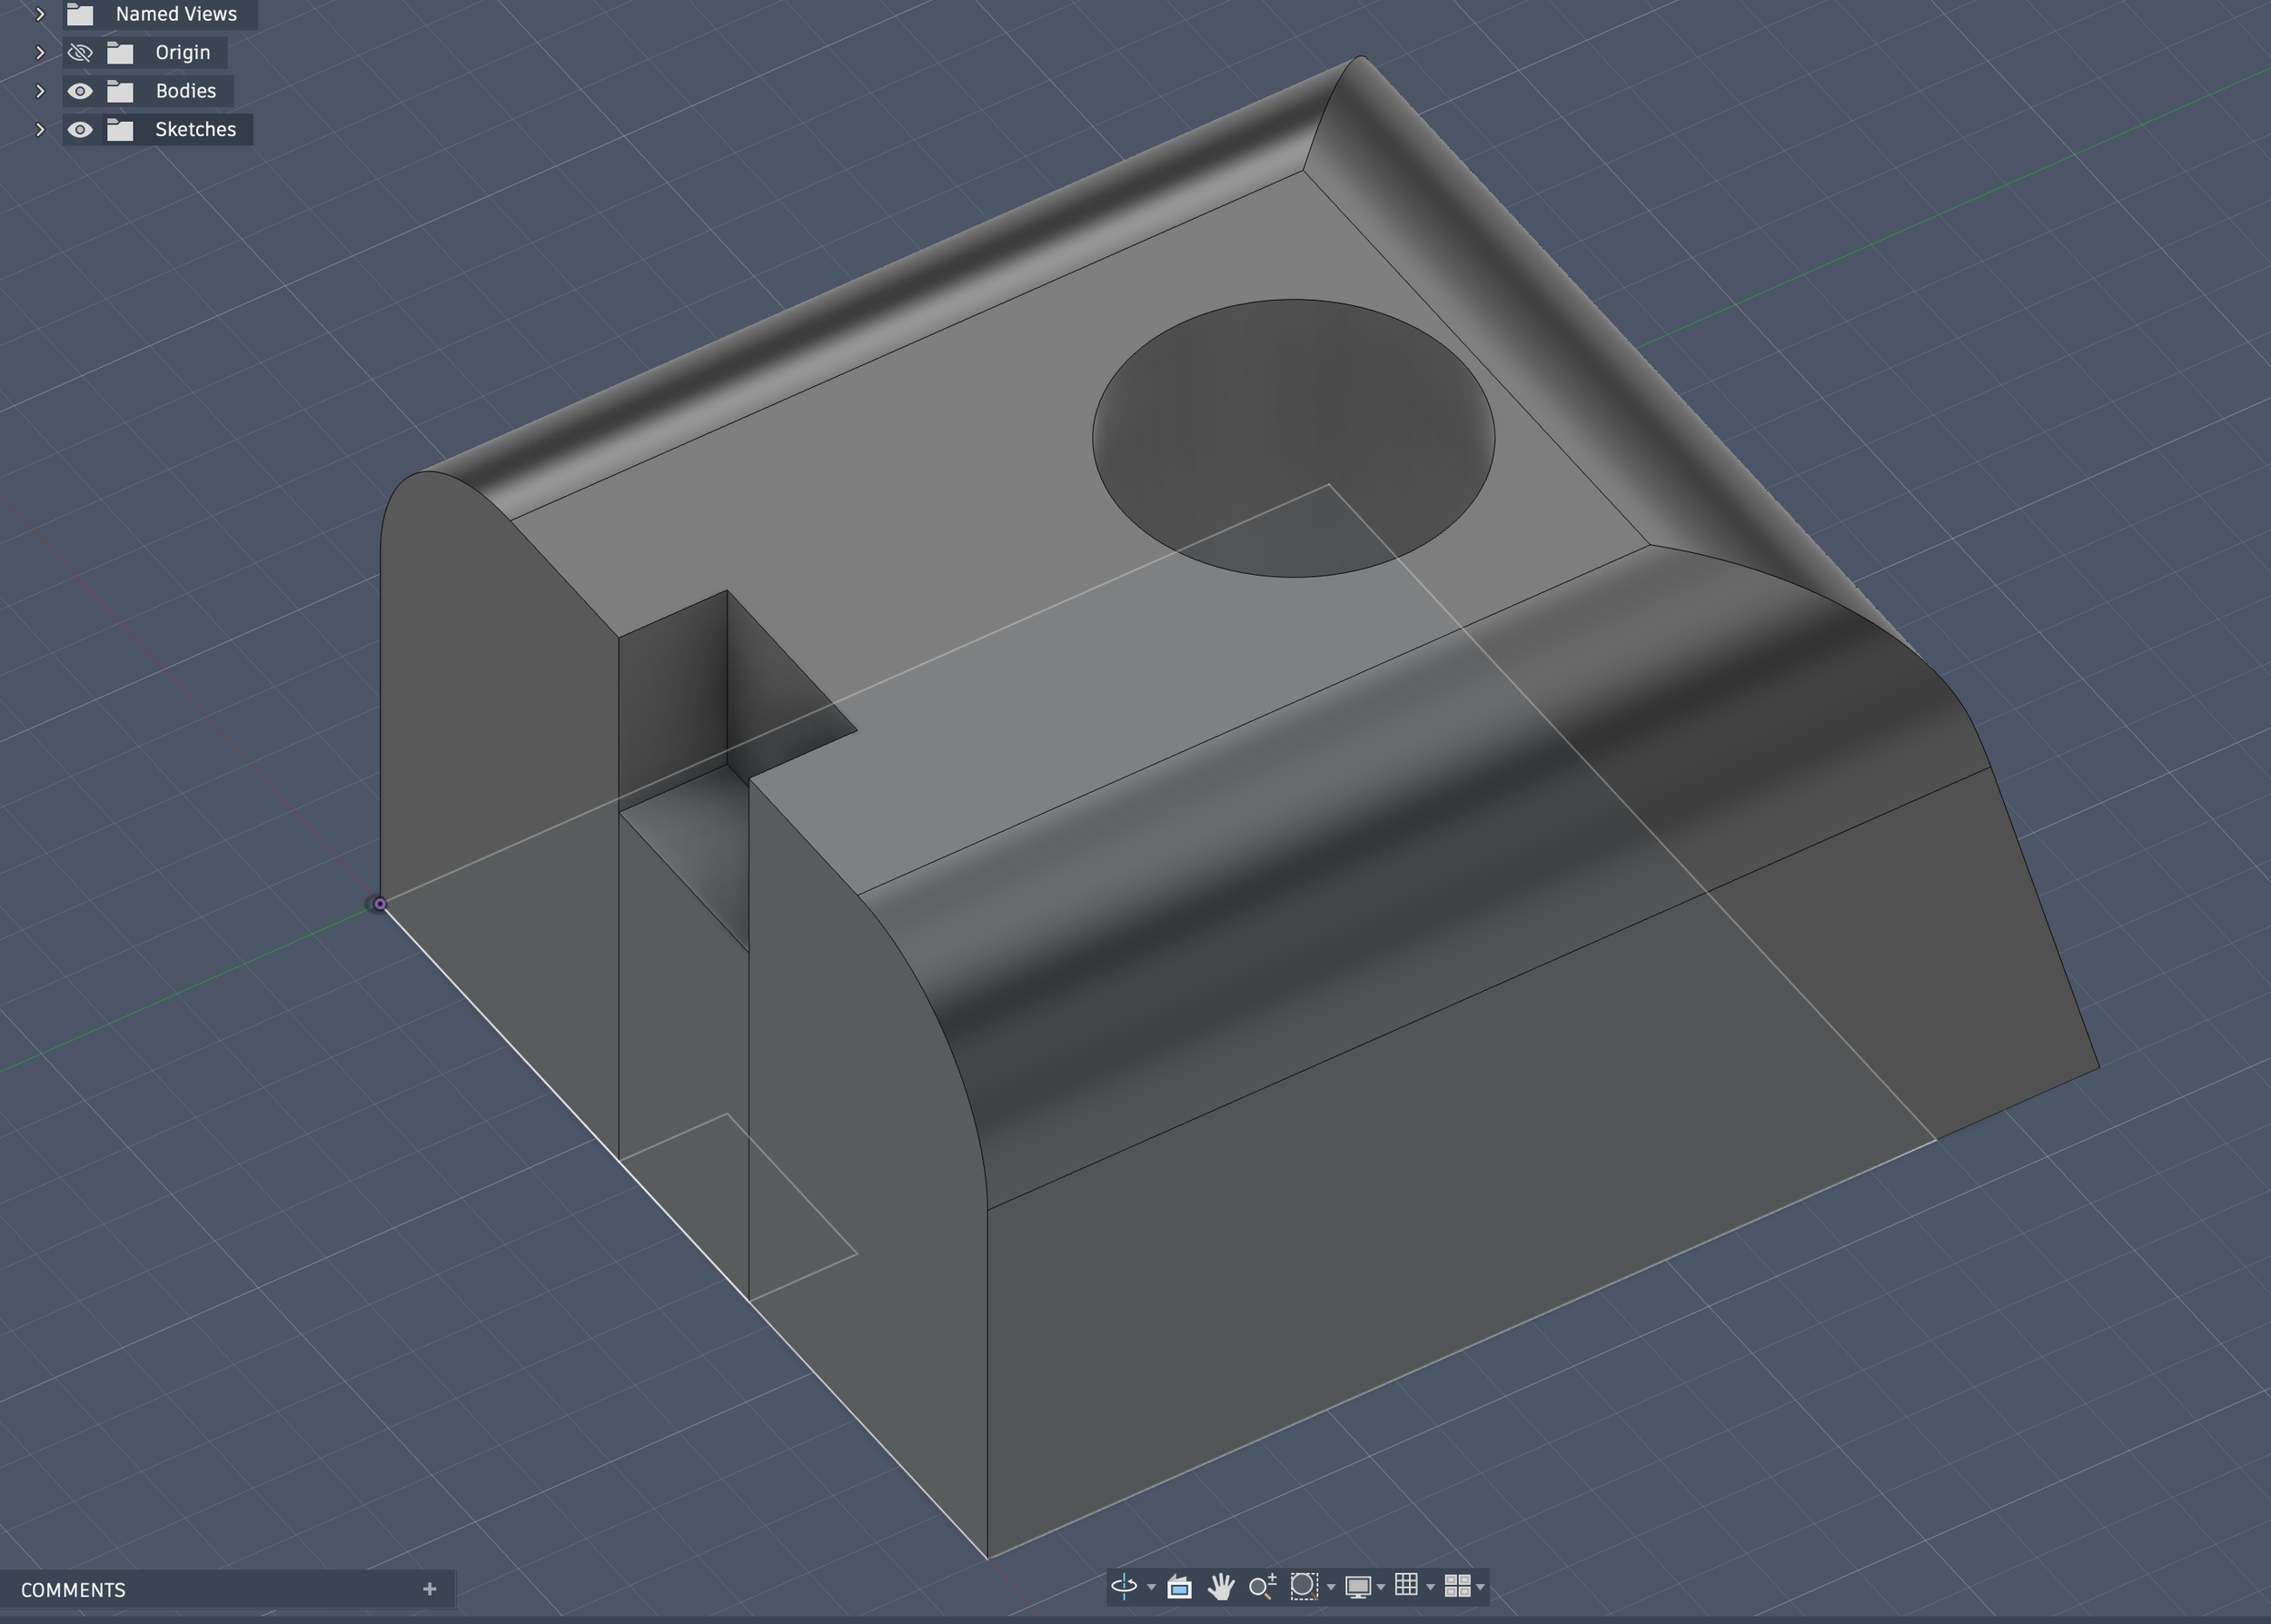Select the Bodies browser item
The image size is (2271, 1624).
(186, 91)
